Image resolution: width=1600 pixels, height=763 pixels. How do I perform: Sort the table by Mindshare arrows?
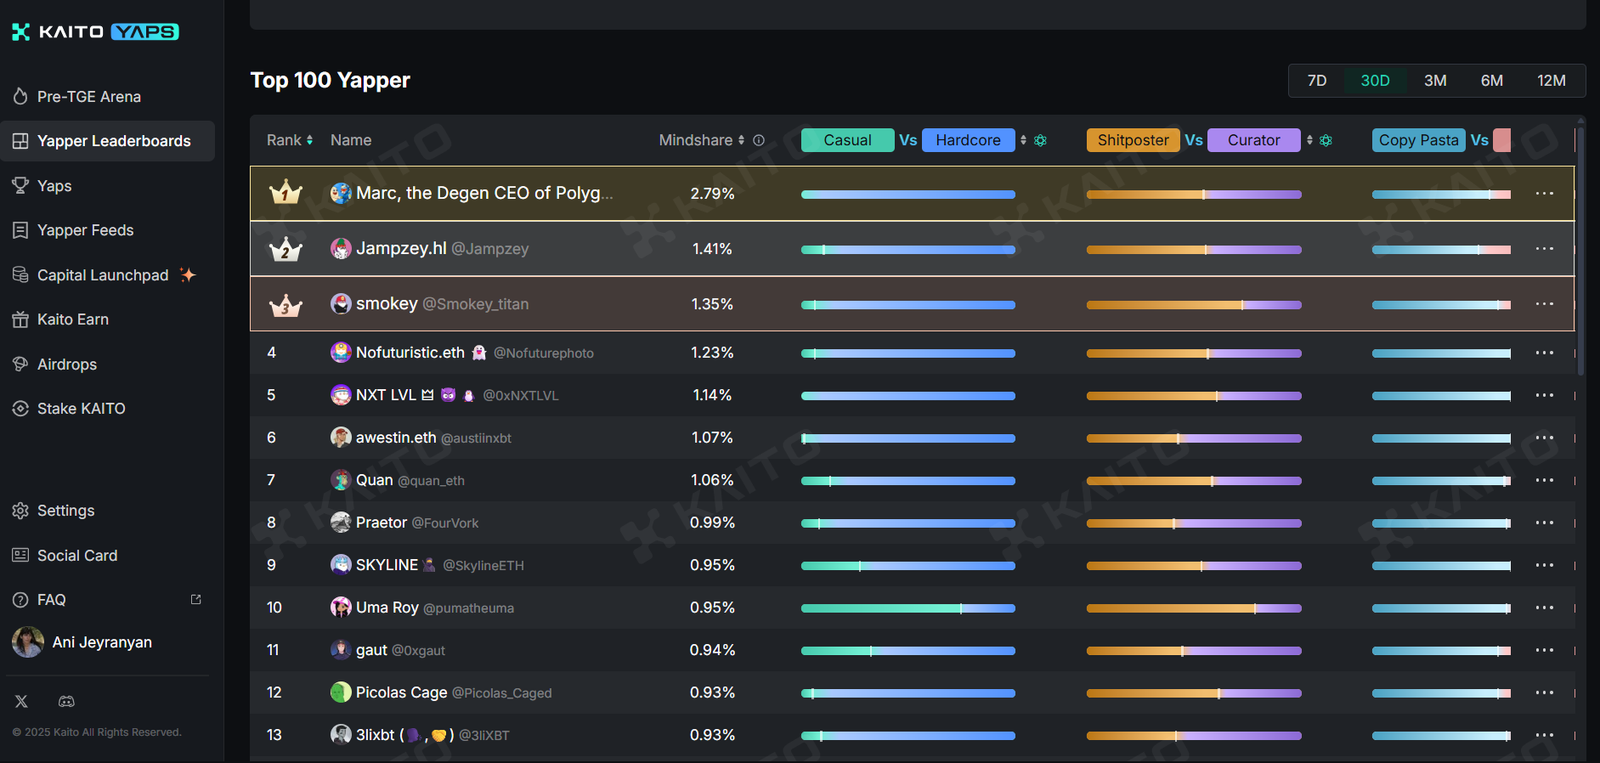(x=741, y=141)
